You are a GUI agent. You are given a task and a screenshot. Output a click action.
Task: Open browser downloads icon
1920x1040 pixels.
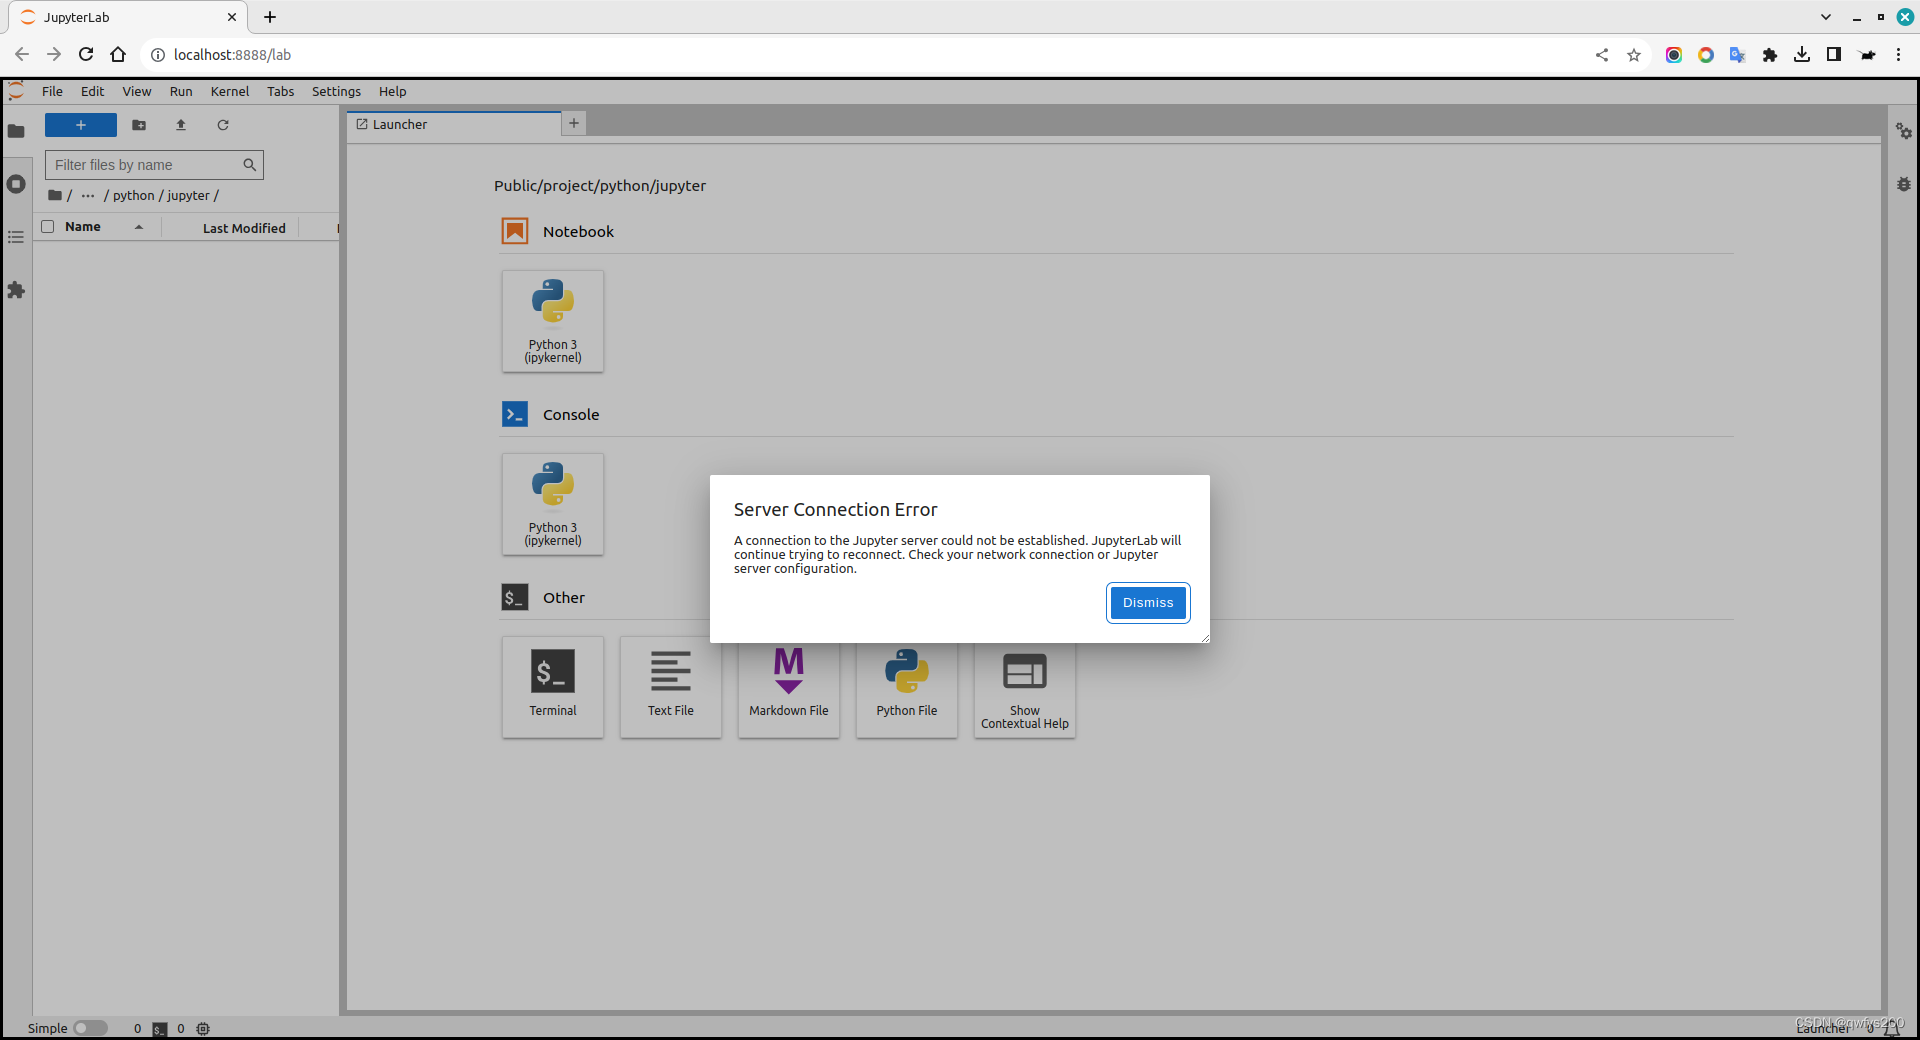1802,55
